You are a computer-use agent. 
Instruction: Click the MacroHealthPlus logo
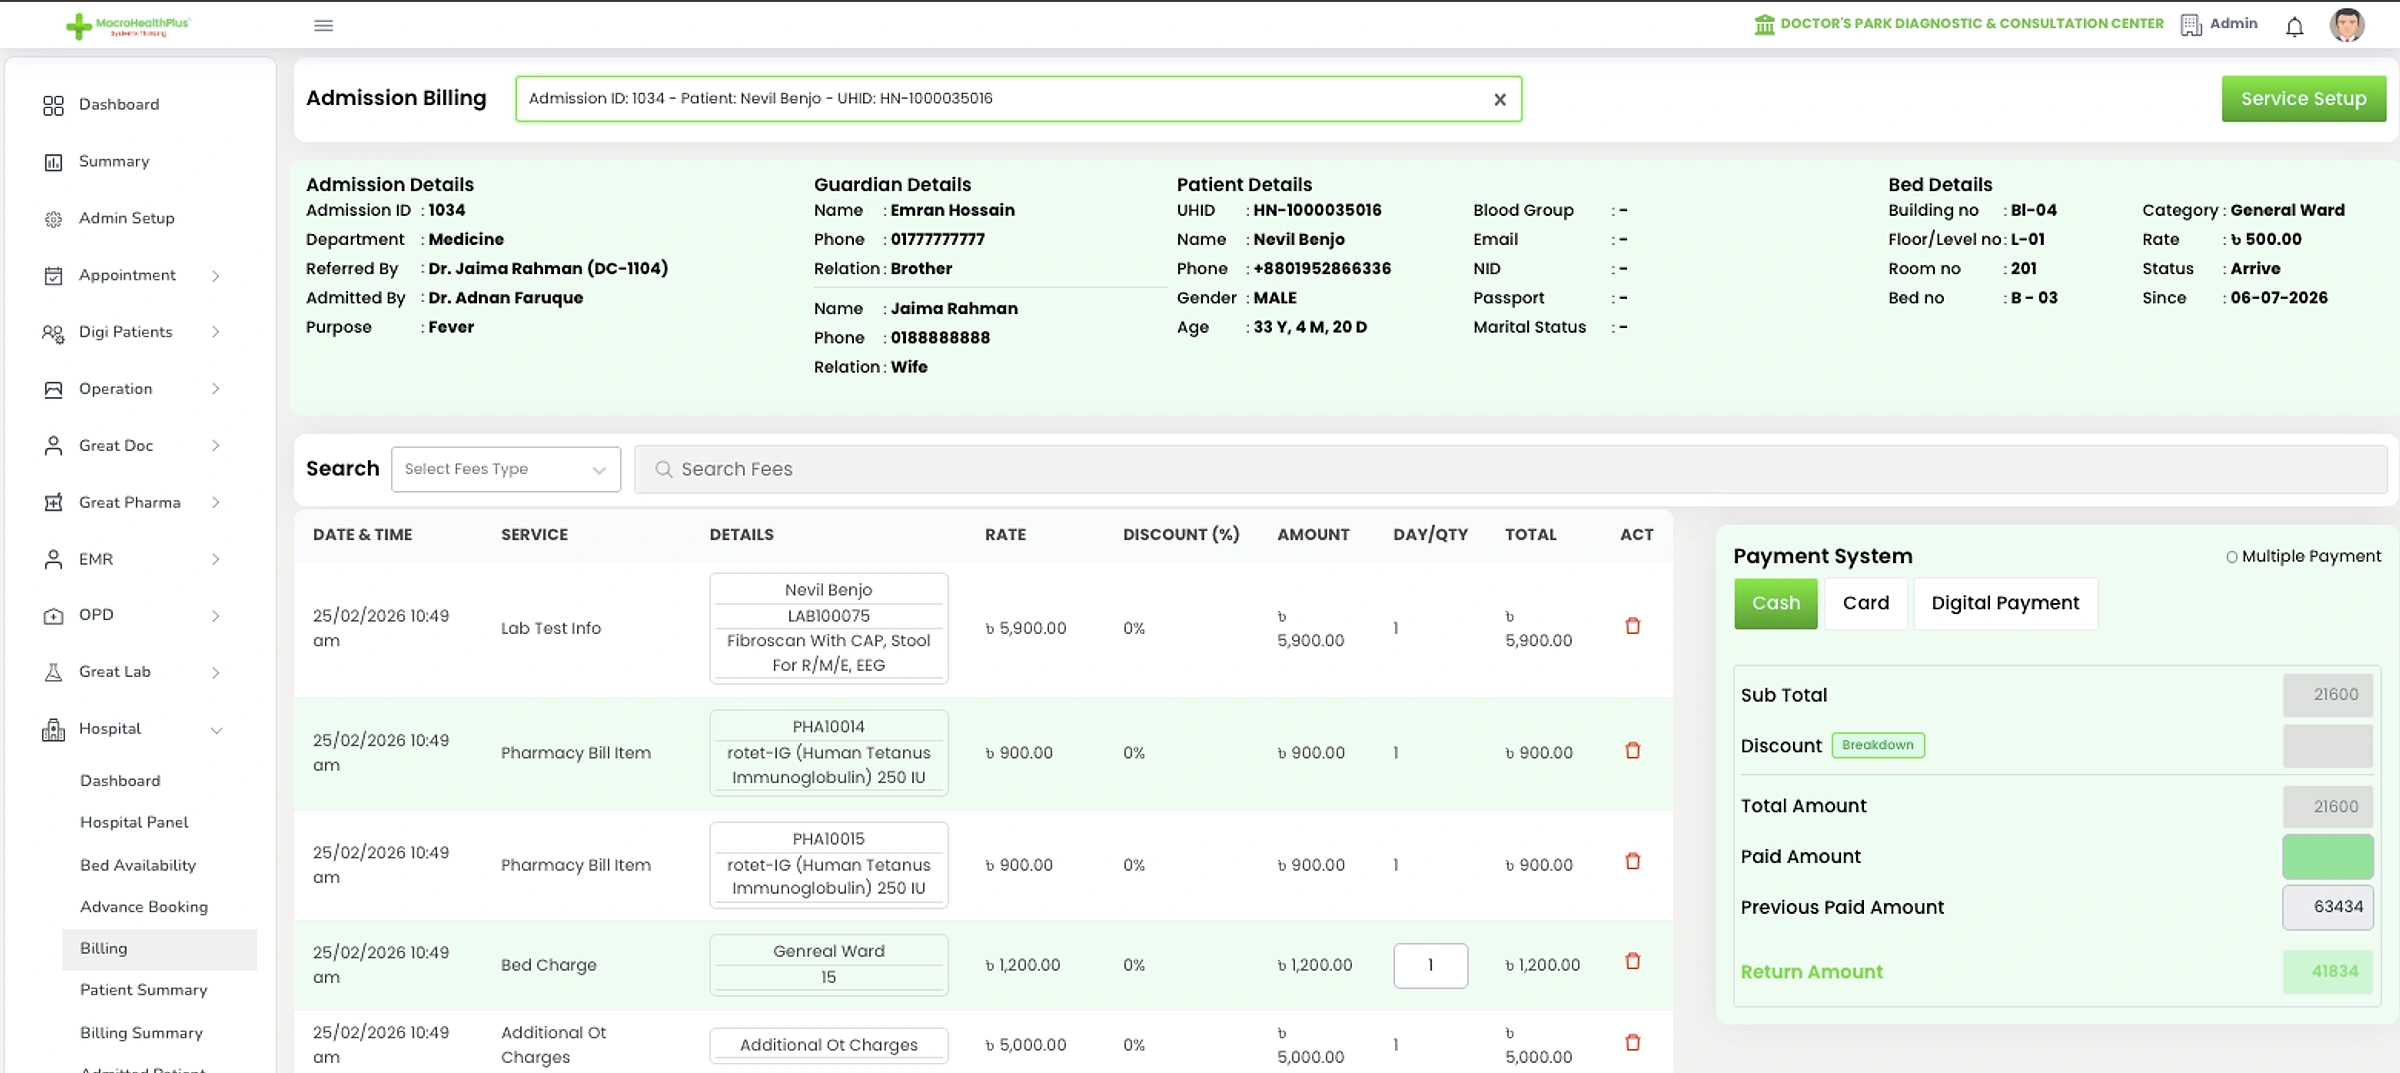coord(128,25)
